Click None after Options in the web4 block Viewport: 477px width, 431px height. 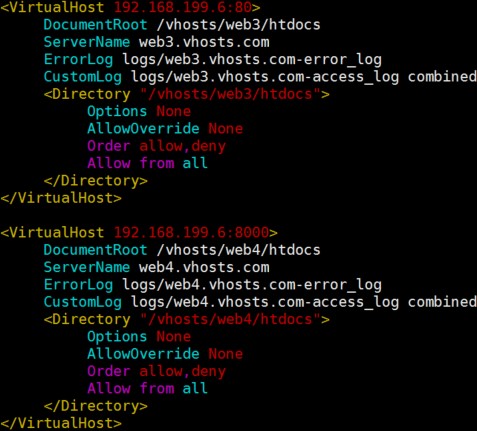coord(174,337)
